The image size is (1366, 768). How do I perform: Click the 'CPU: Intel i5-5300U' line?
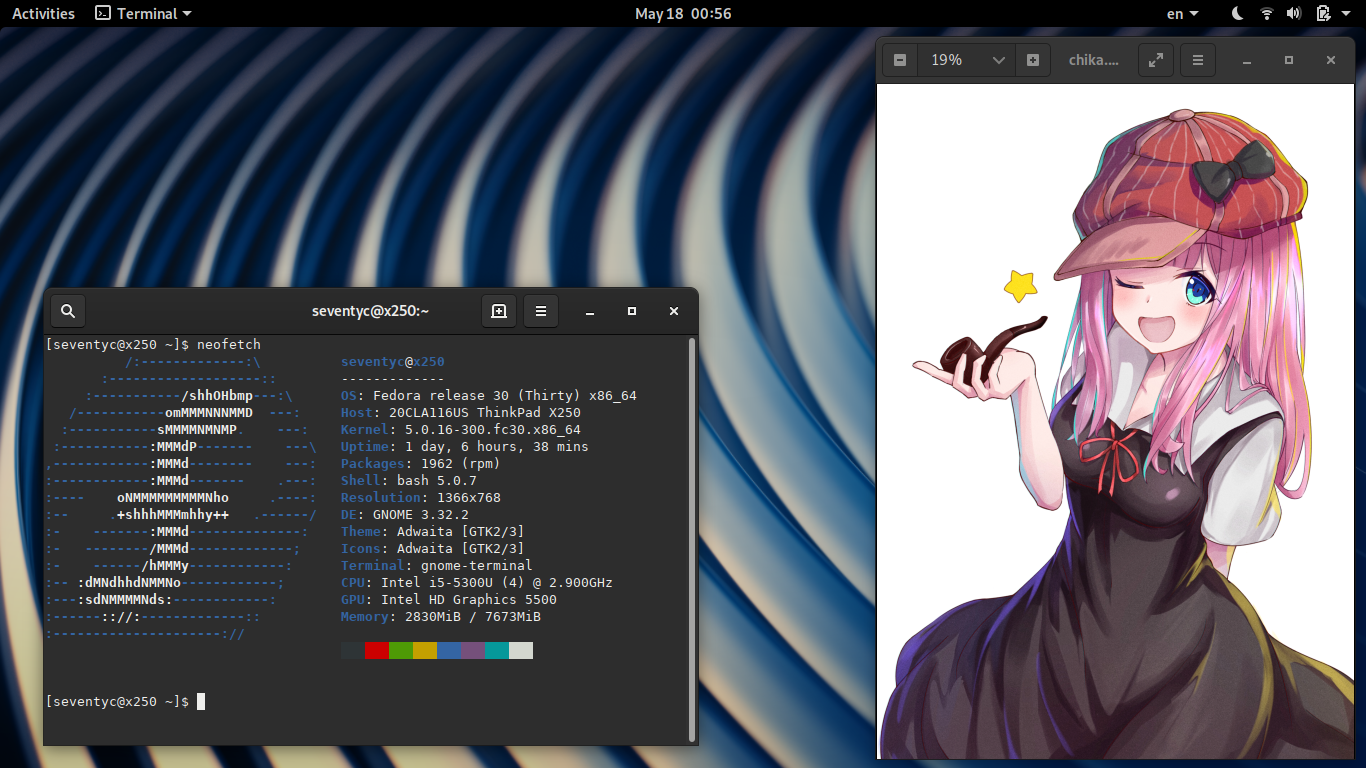(x=477, y=583)
